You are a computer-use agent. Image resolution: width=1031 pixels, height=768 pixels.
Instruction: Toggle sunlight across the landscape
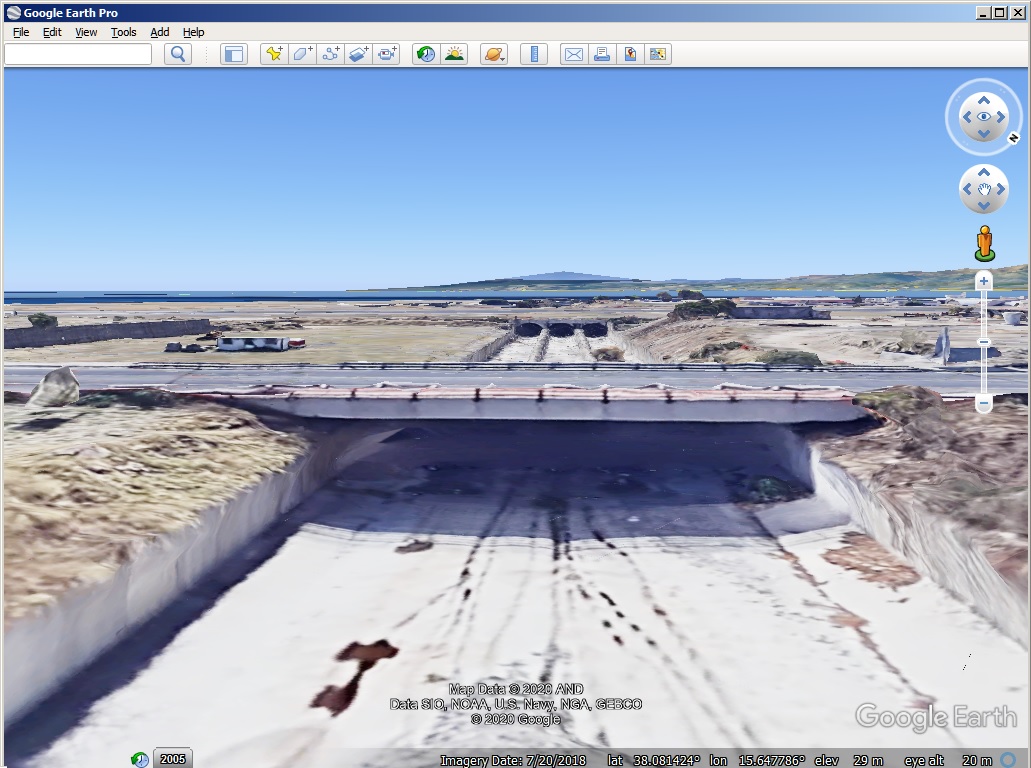point(452,54)
